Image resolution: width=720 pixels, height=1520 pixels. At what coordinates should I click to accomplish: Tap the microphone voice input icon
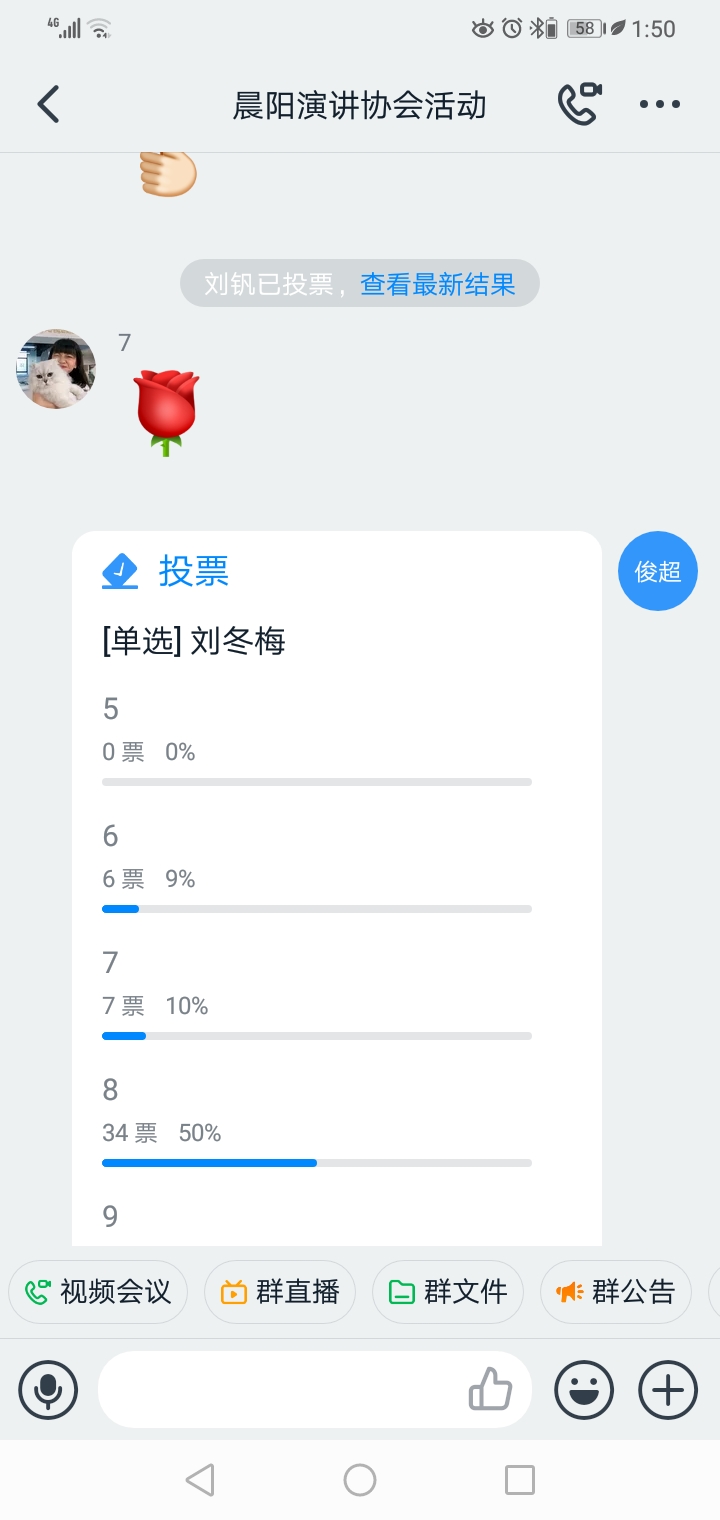tap(48, 1390)
